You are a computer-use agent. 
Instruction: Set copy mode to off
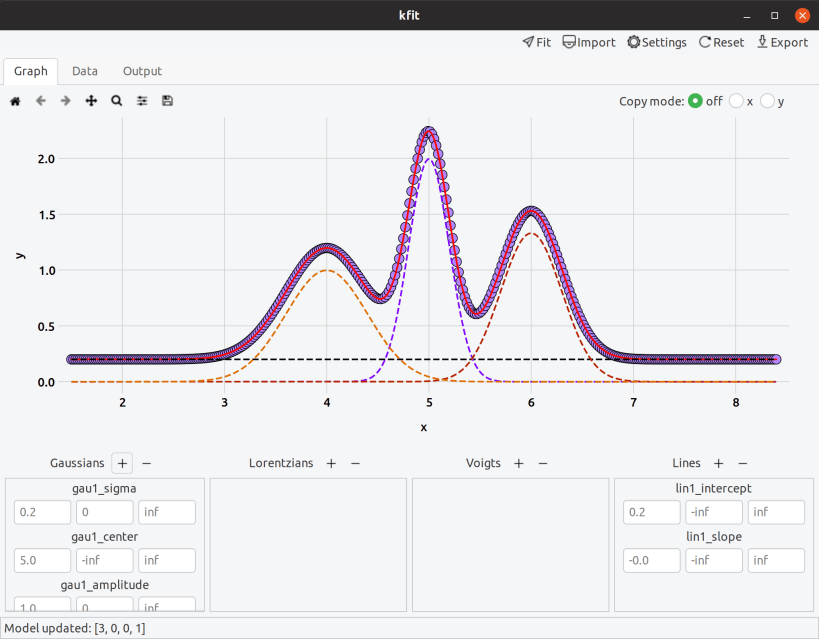[x=695, y=101]
